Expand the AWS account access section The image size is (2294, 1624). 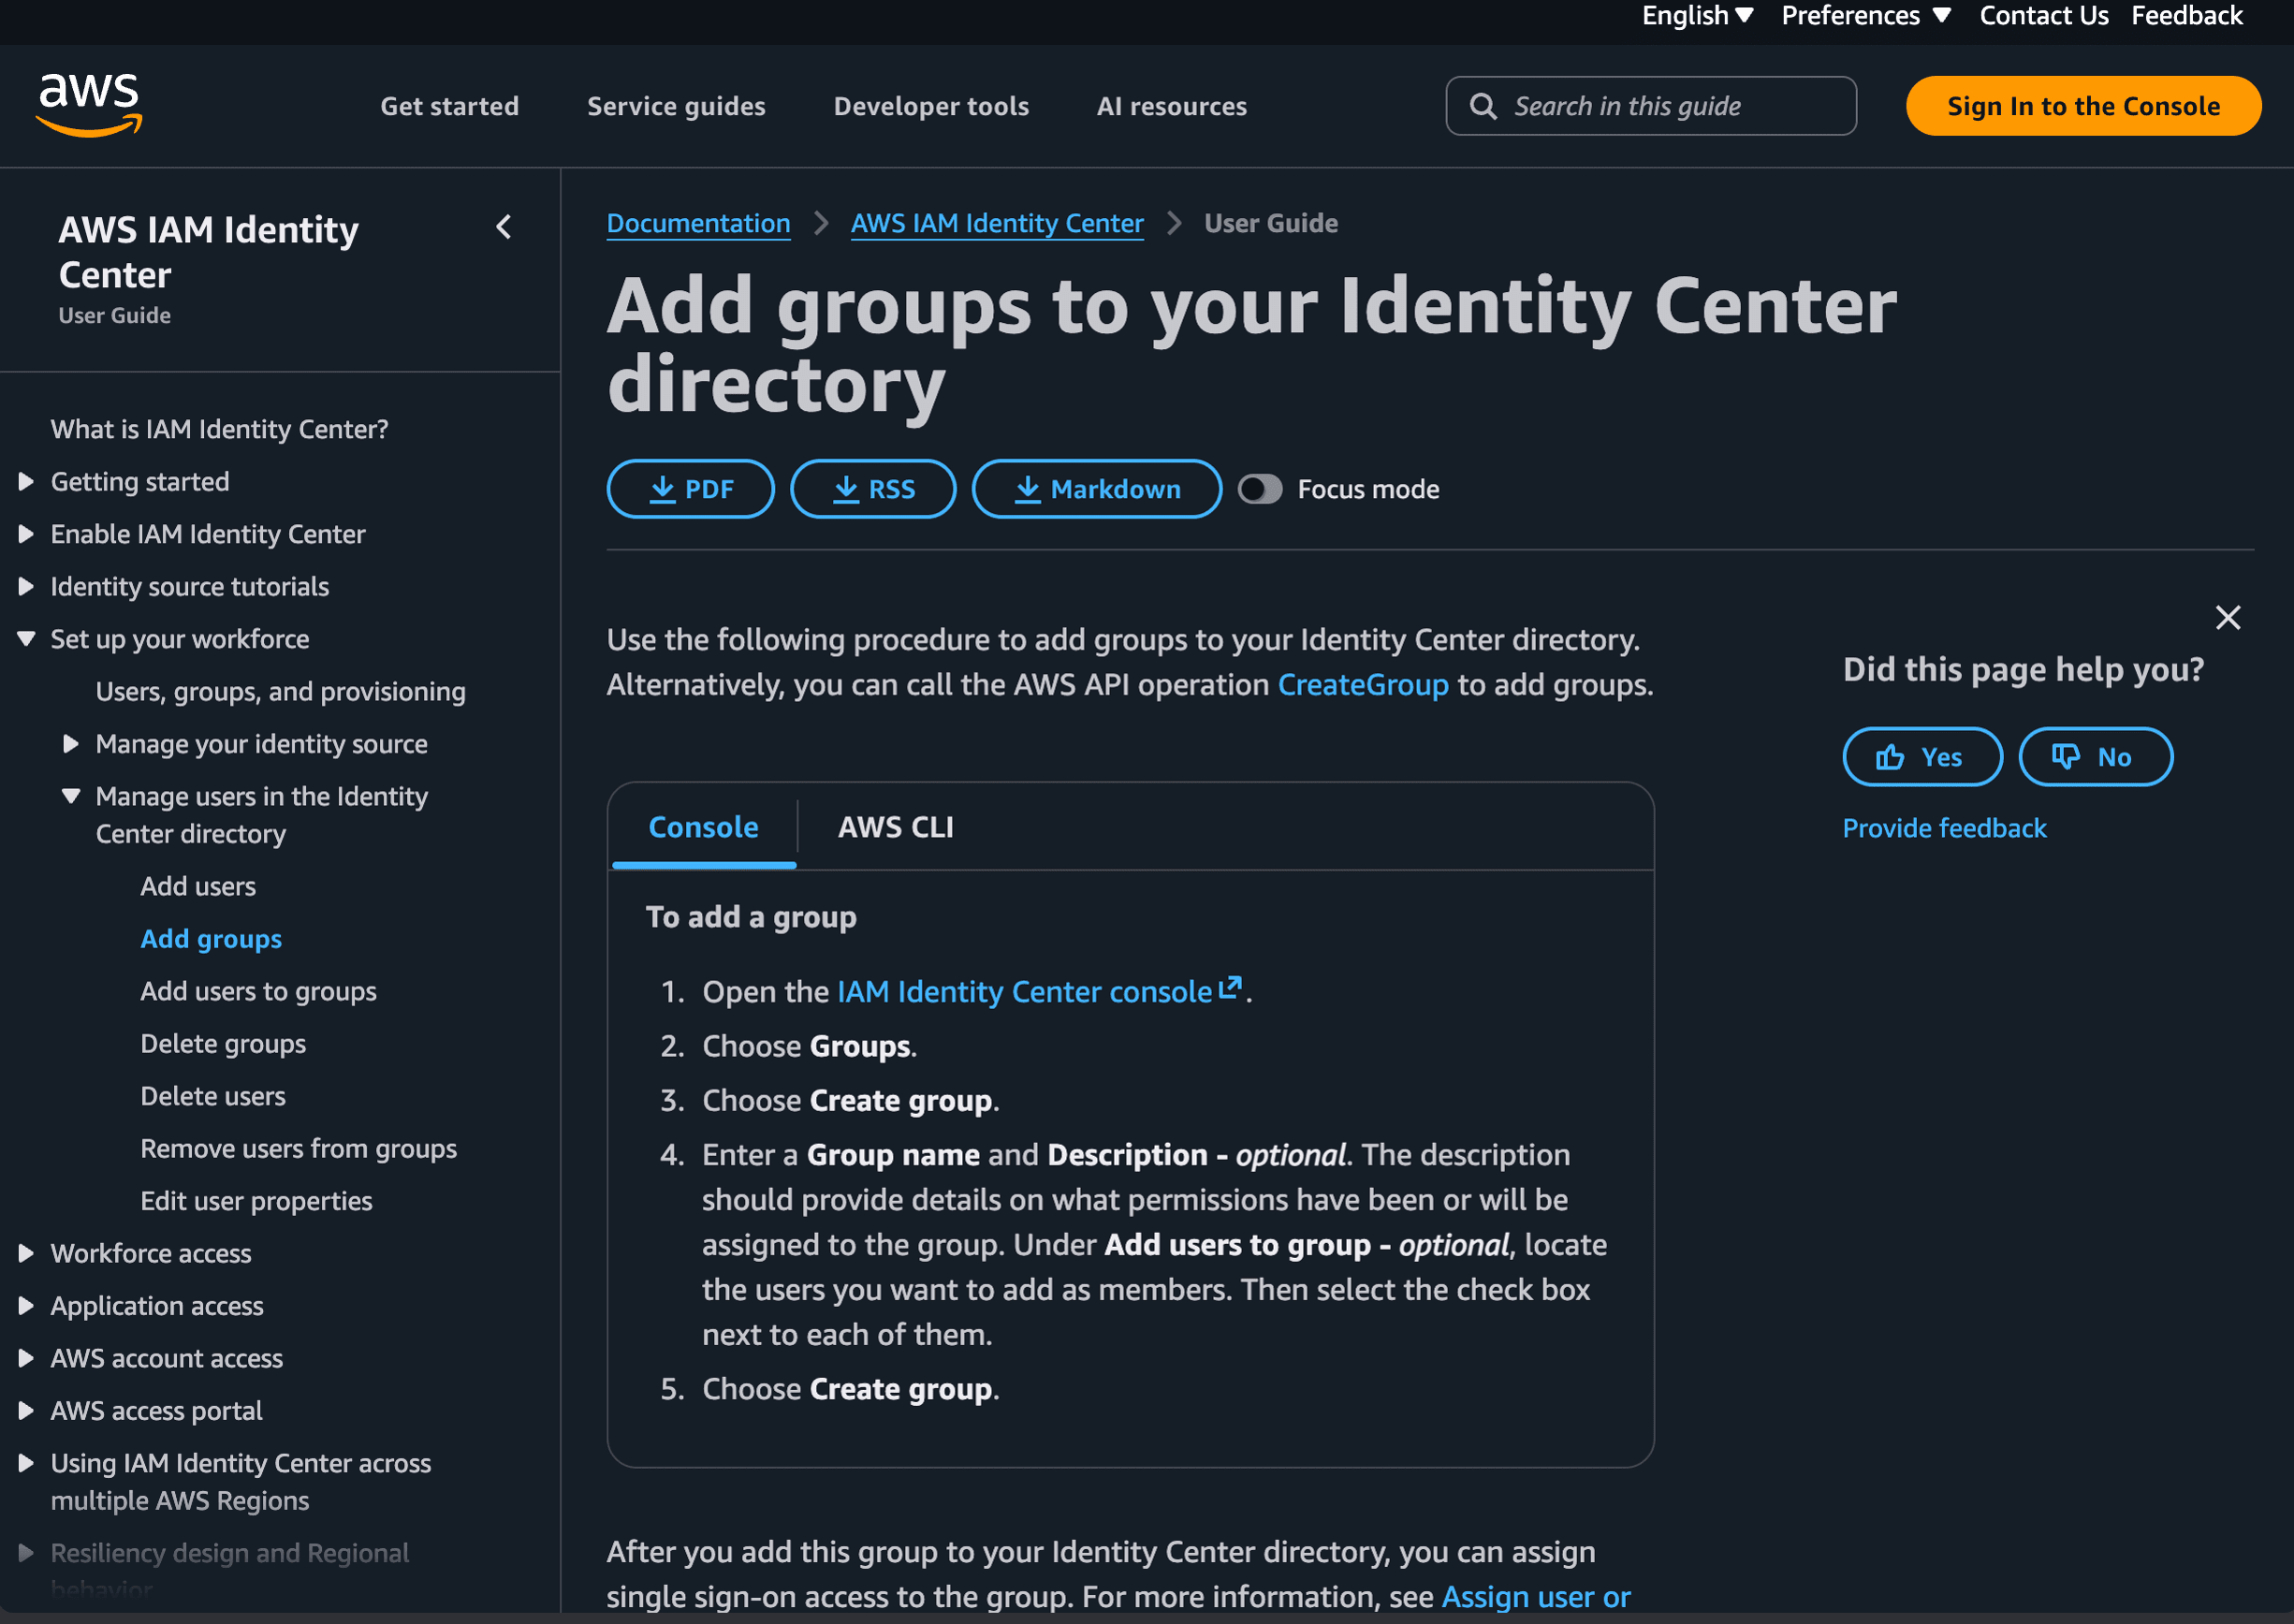[x=27, y=1358]
